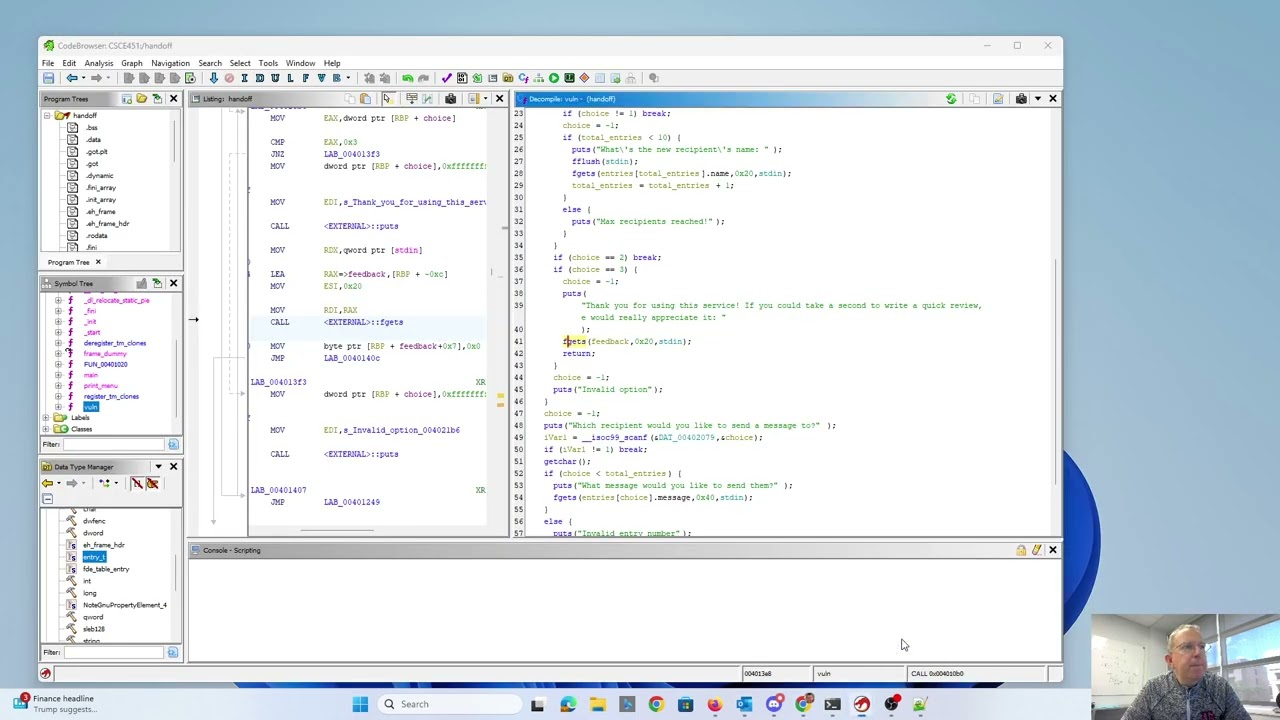
Task: Clear the Console with the broom icon
Action: point(1037,550)
